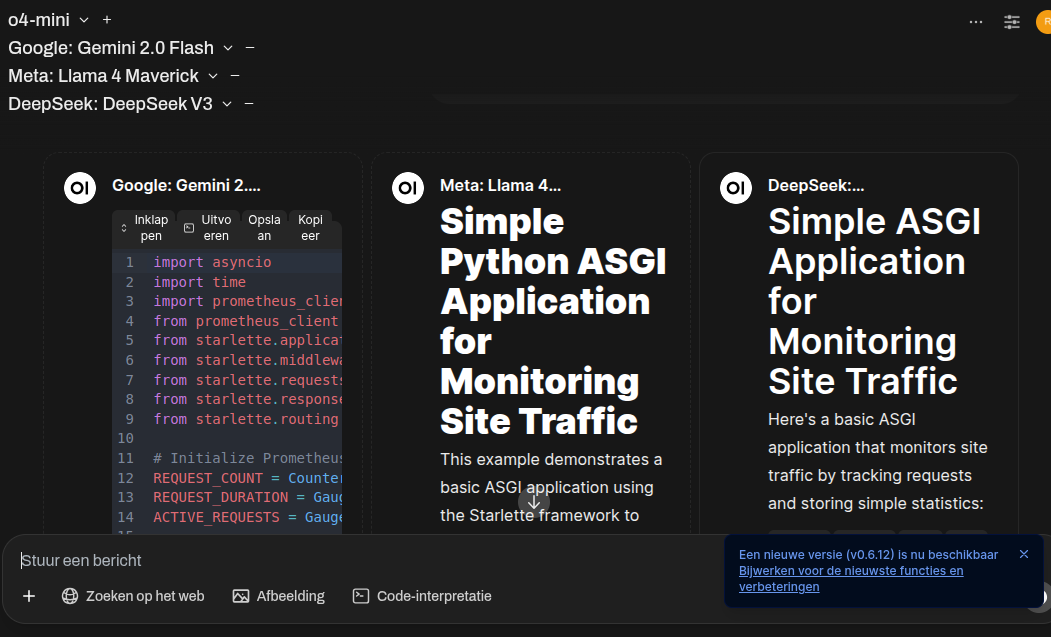Click the 'Een nieuwe versie (v0.6.12)' notification text
The width and height of the screenshot is (1051, 637).
869,555
